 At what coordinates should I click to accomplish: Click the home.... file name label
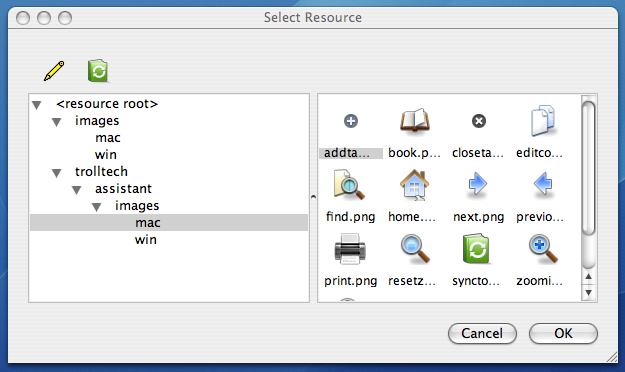412,217
